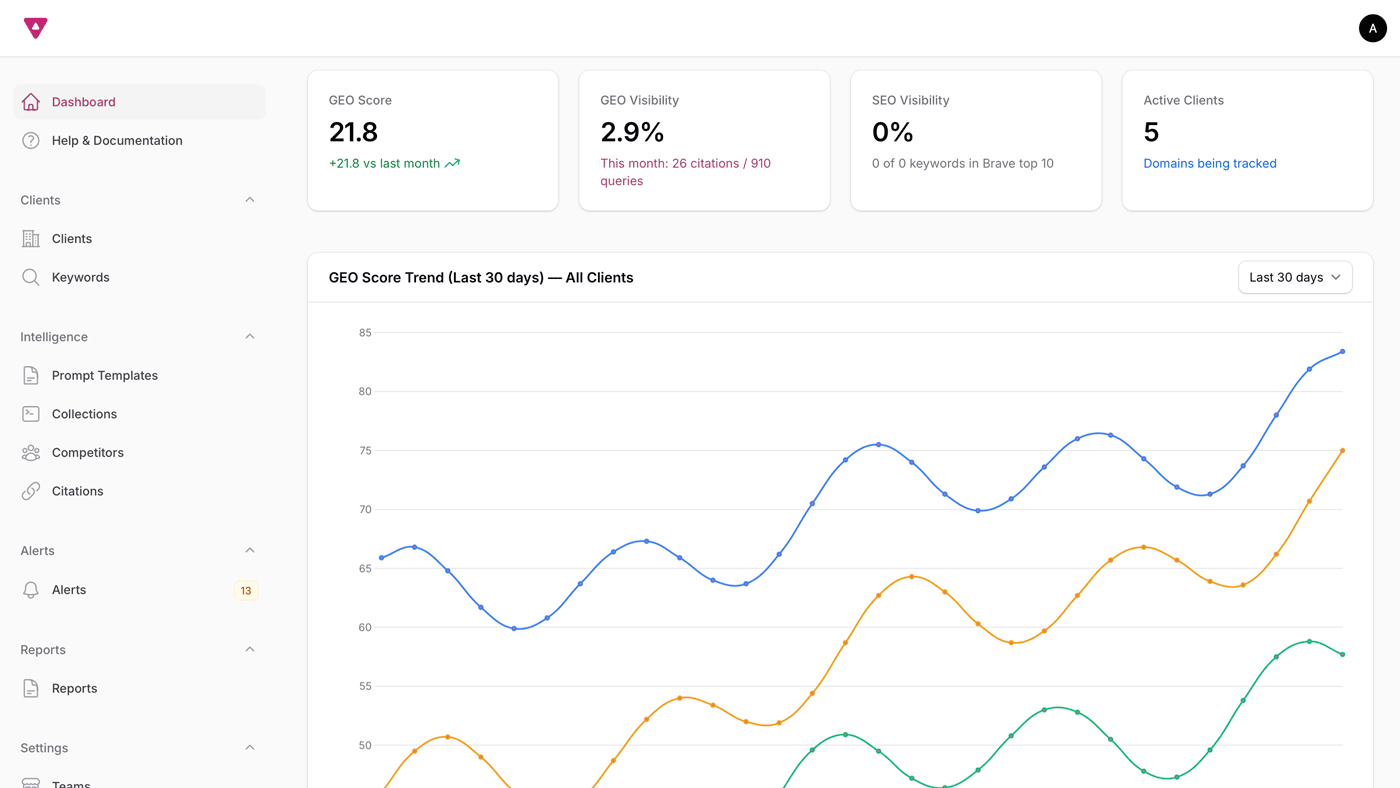Image resolution: width=1400 pixels, height=788 pixels.
Task: Collapse the Alerts section chevron
Action: coord(249,550)
